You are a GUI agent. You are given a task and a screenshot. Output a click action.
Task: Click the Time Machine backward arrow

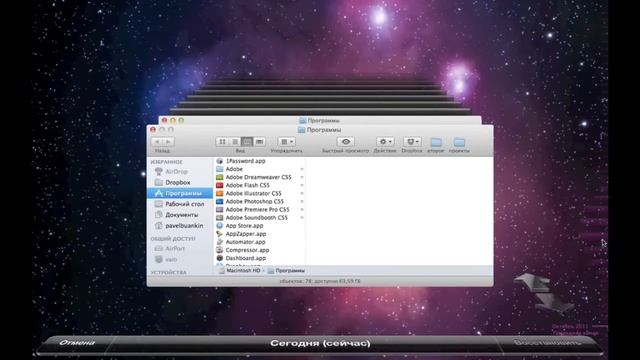533,282
